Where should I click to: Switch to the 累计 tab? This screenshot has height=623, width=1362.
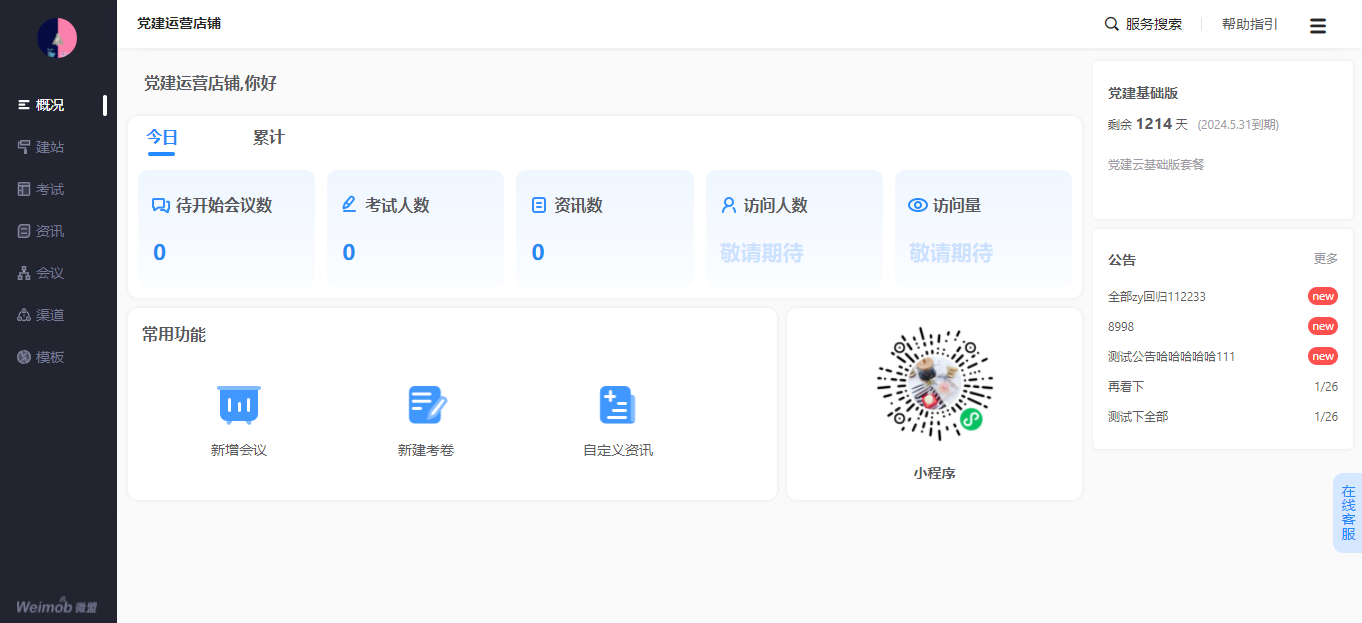tap(268, 138)
